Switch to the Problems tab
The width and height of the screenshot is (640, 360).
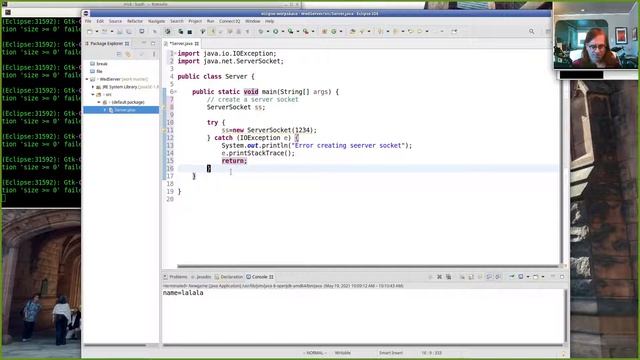[x=175, y=277]
